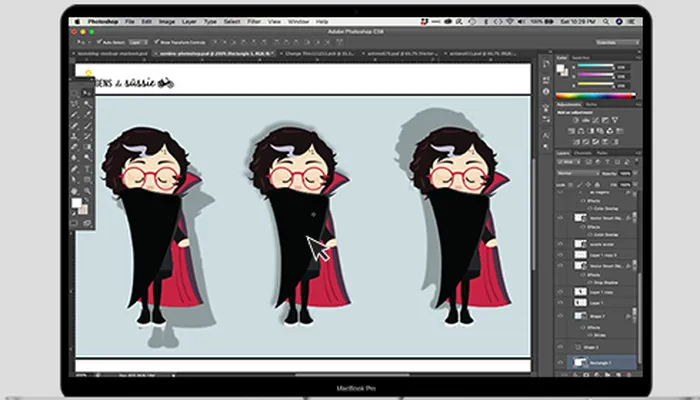700x400 pixels.
Task: Click the Layers panel scrollbar
Action: click(x=641, y=317)
